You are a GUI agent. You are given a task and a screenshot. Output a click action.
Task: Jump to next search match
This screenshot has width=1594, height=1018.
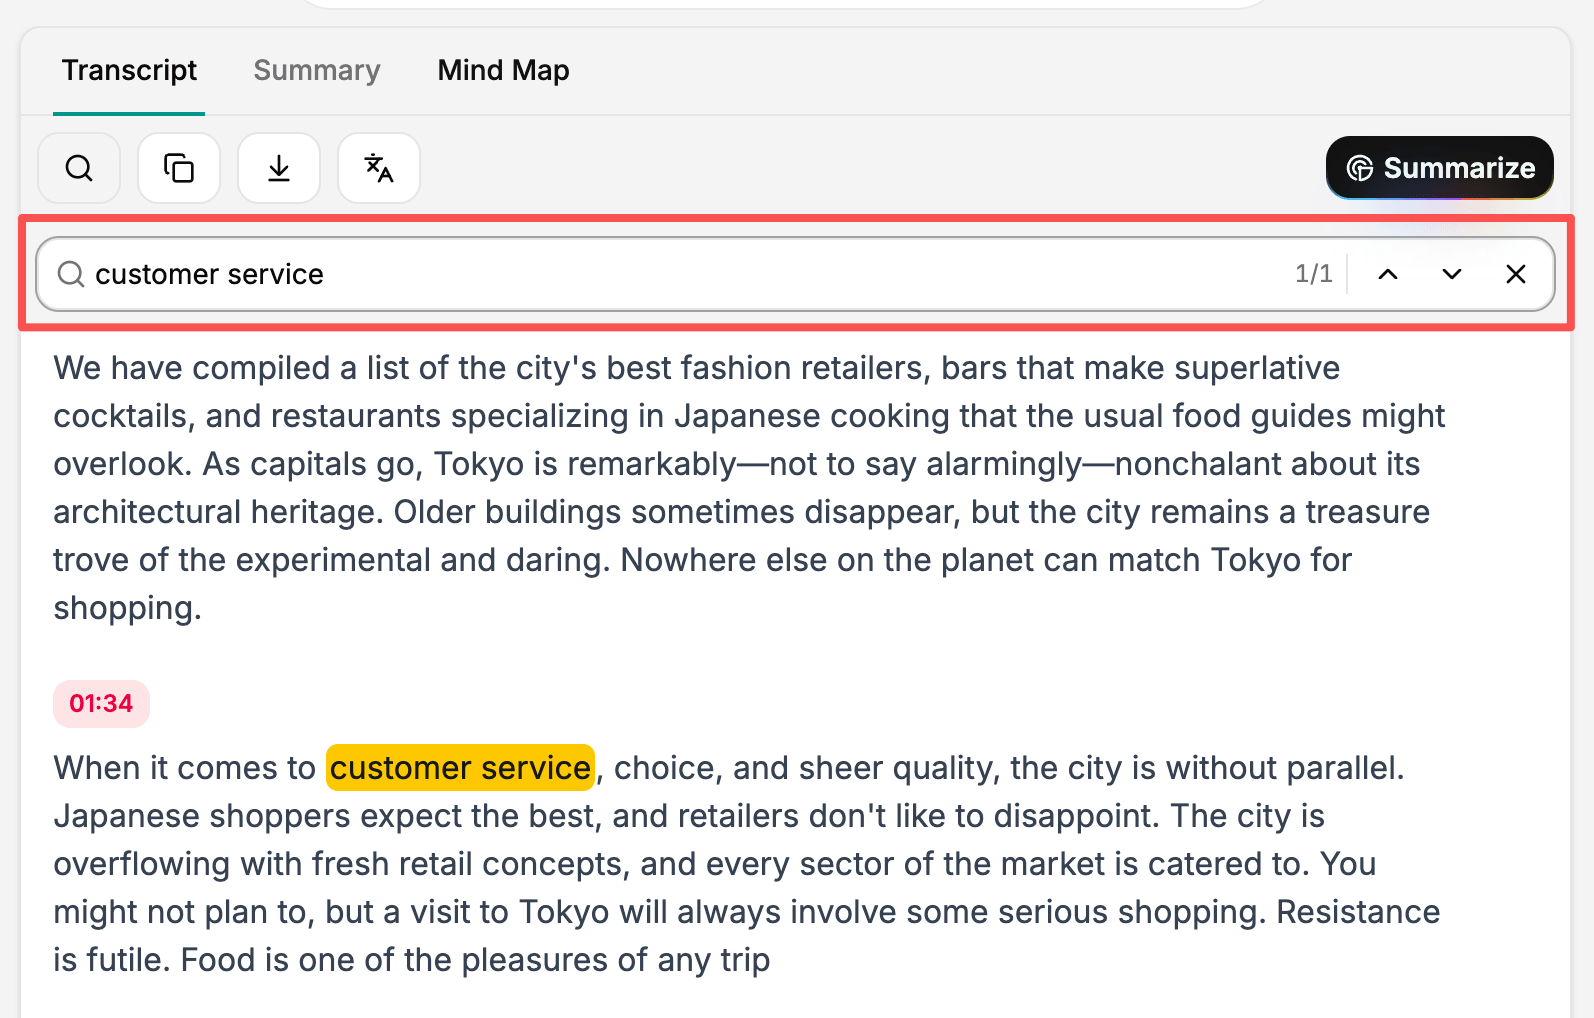pyautogui.click(x=1452, y=274)
